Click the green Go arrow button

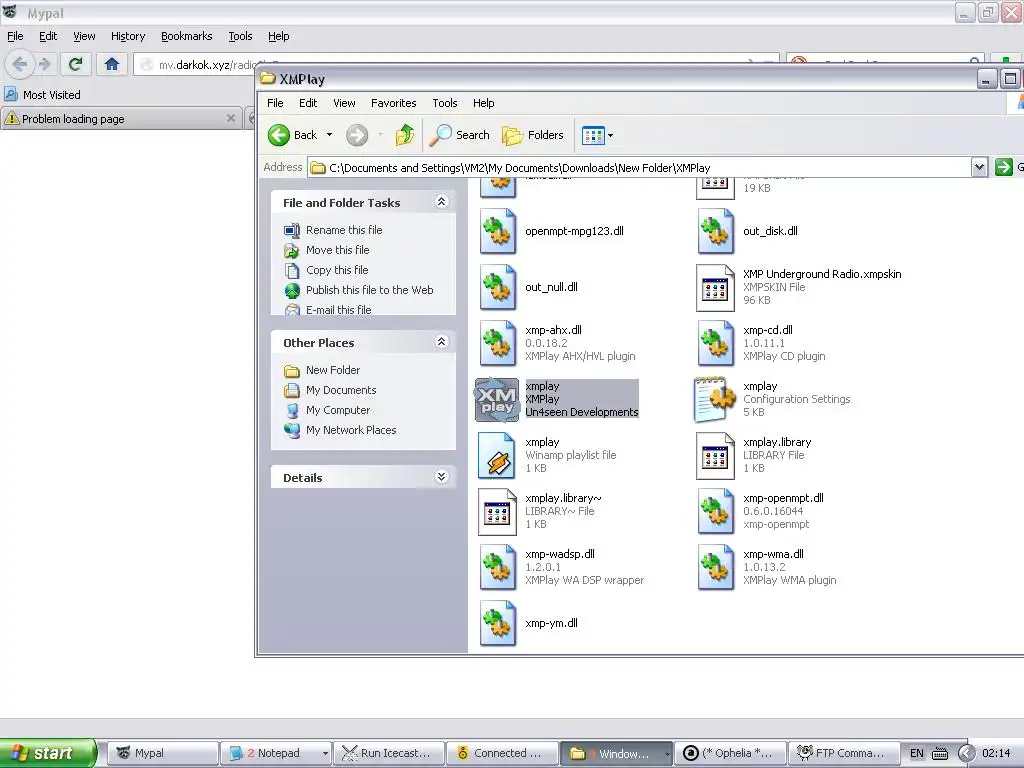(1003, 167)
